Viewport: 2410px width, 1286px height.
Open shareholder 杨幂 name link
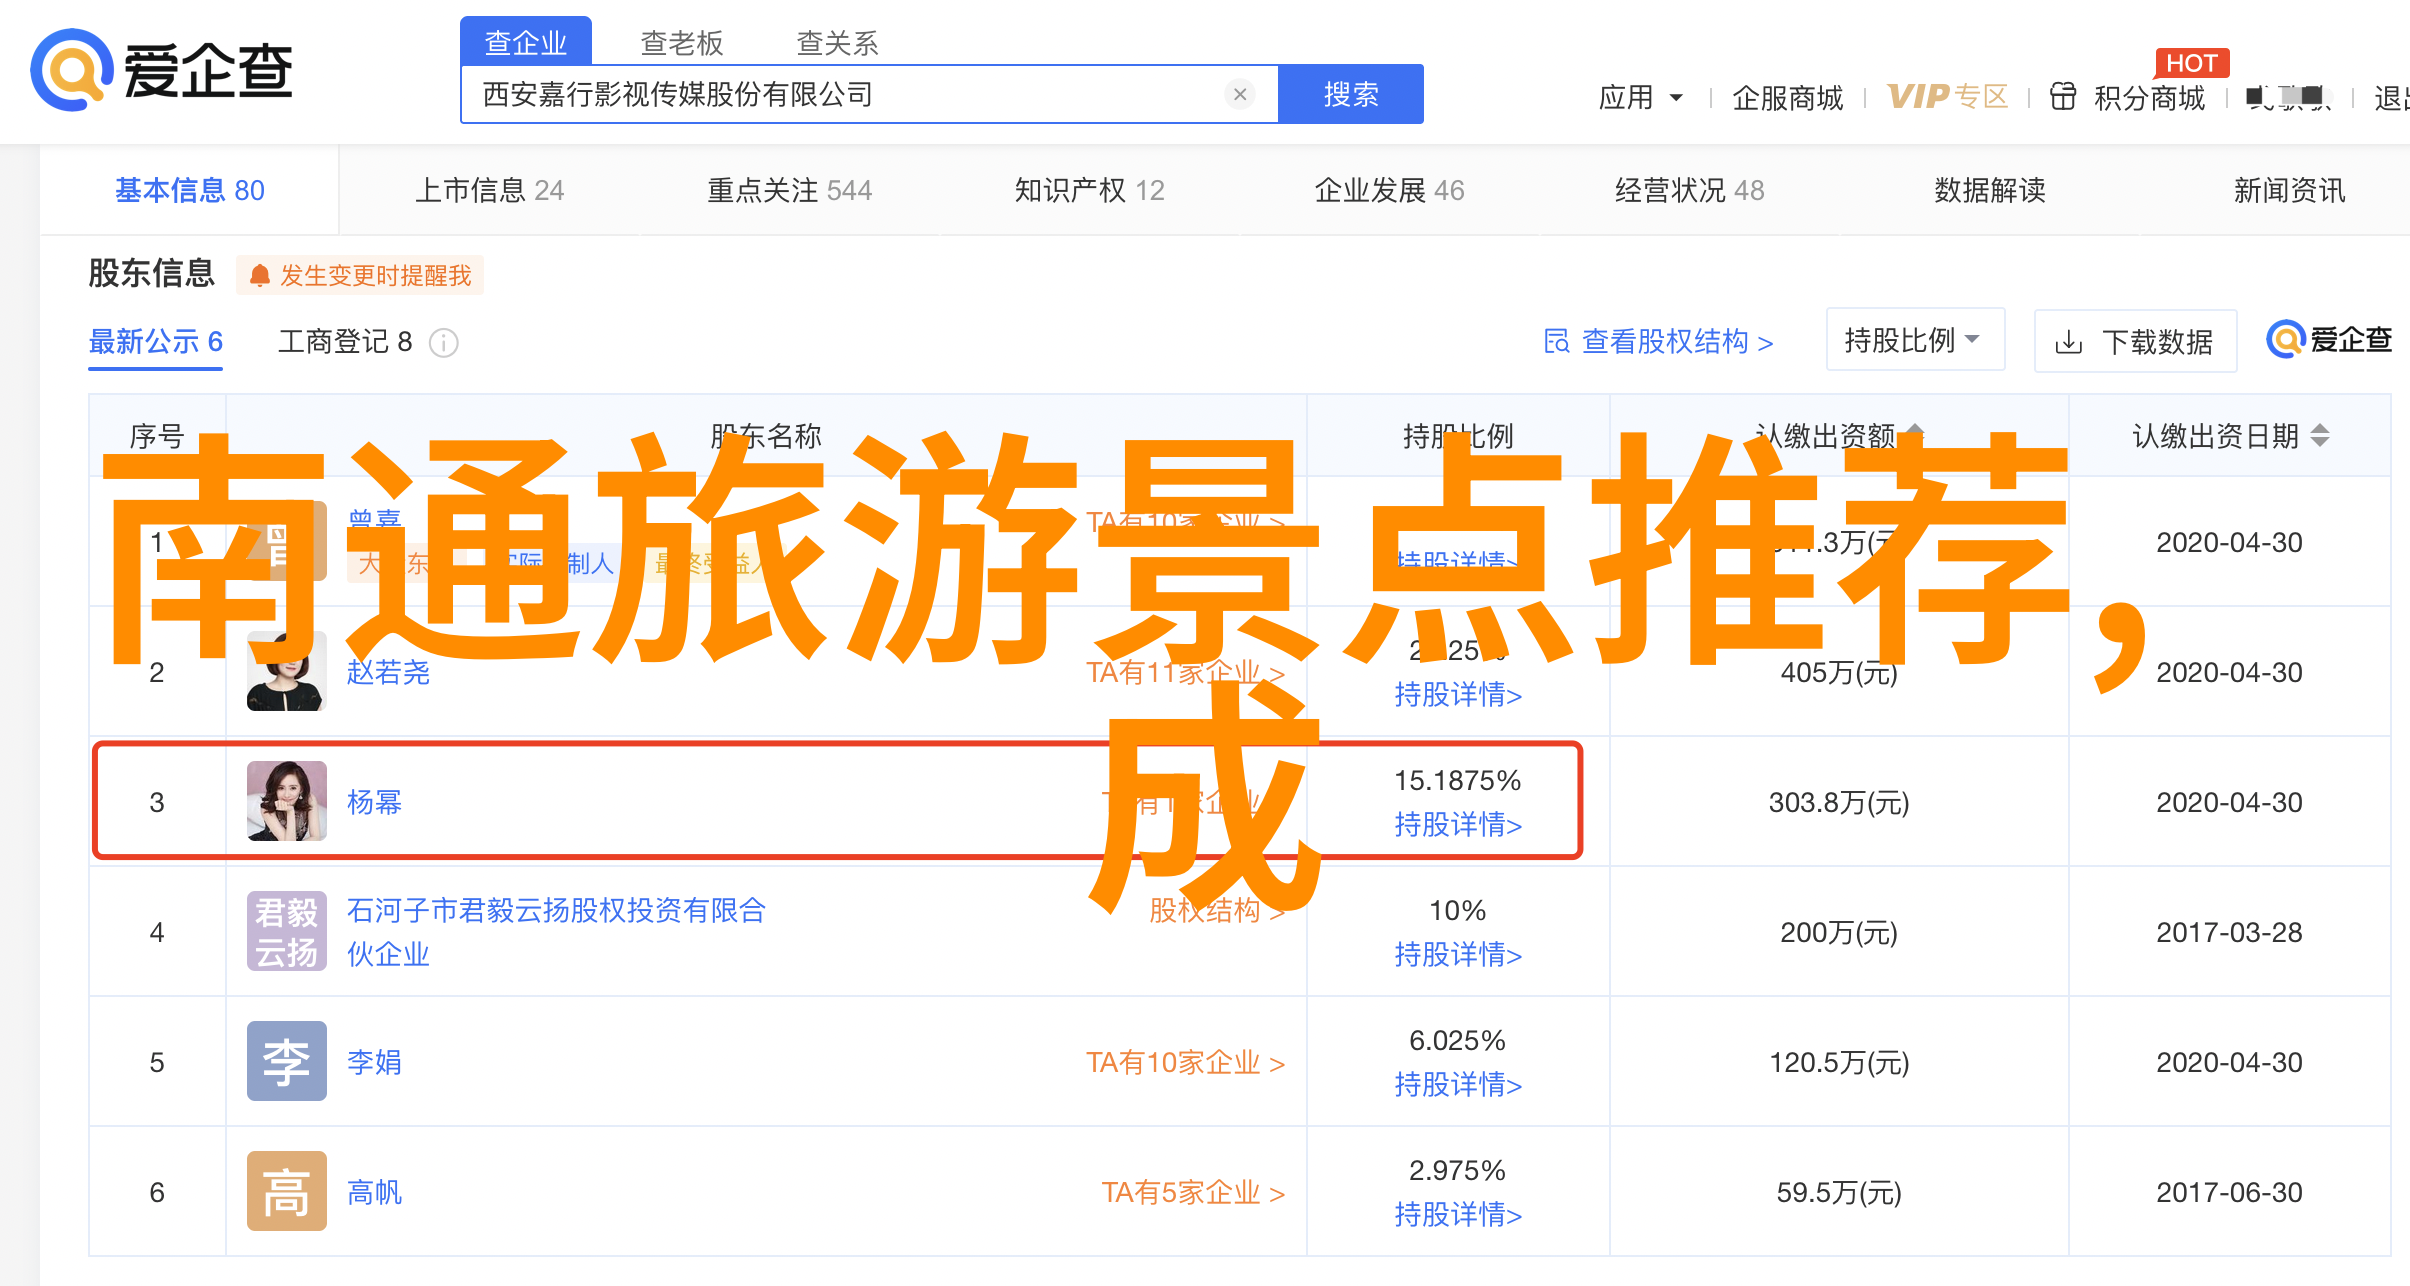pyautogui.click(x=374, y=802)
